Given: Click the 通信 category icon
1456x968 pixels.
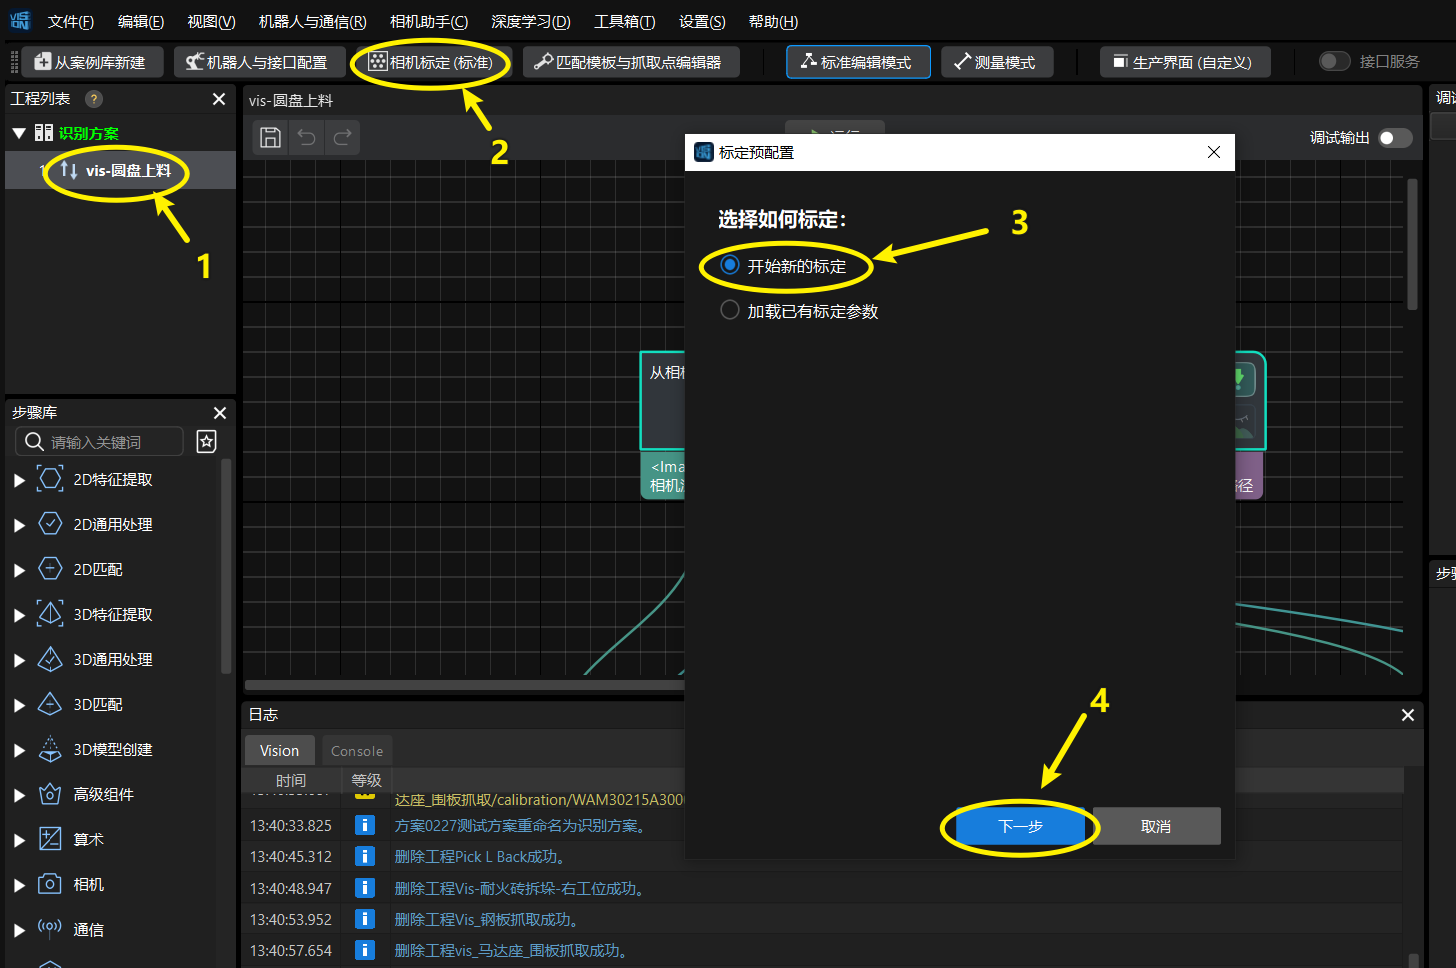Looking at the screenshot, I should (50, 929).
